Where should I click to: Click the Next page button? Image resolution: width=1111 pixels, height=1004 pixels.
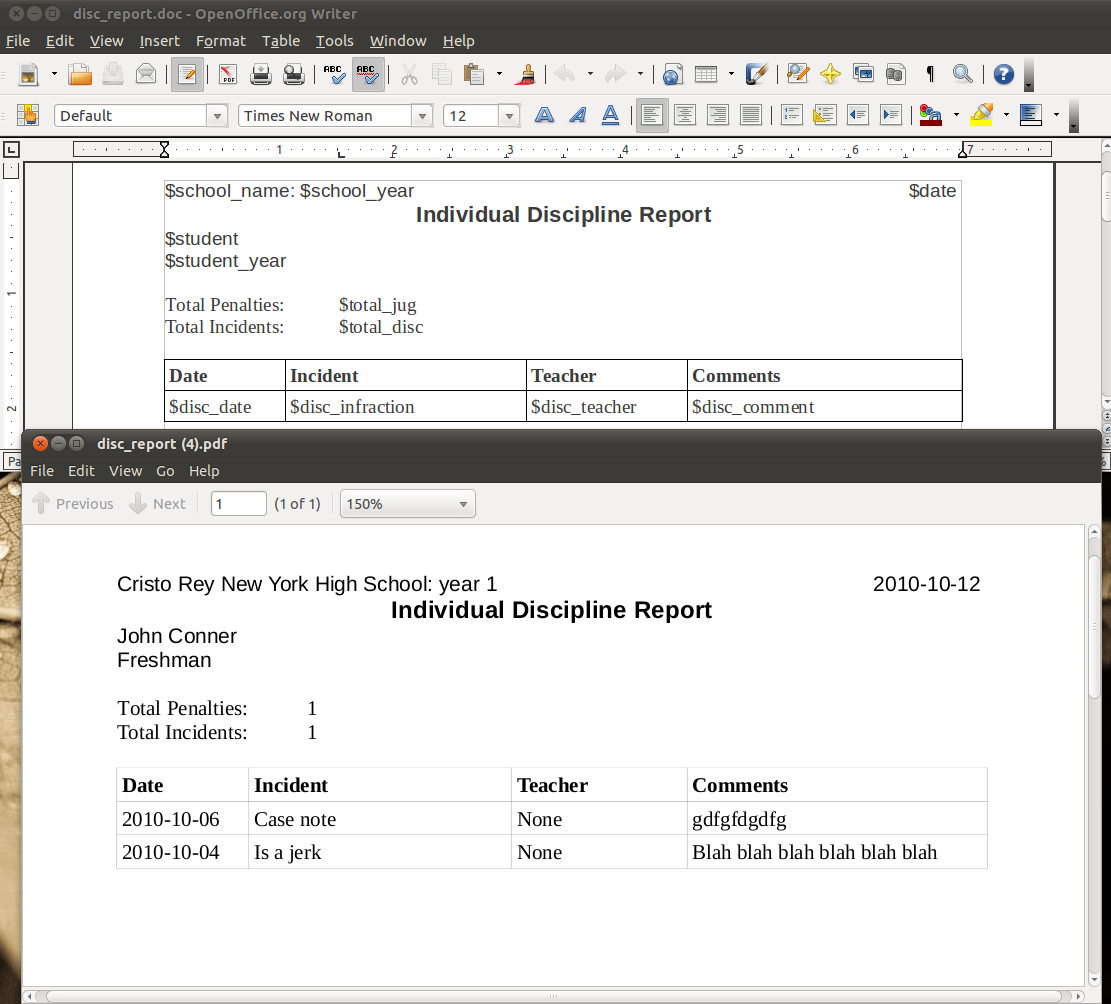(158, 504)
